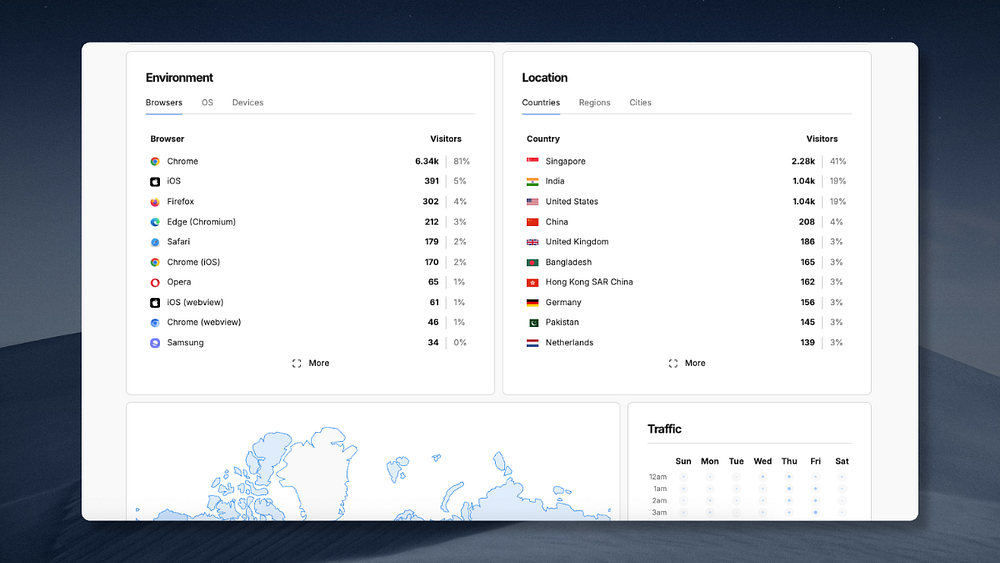This screenshot has height=563, width=1000.
Task: Open the Hong Kong SAR China row
Action: 687,282
